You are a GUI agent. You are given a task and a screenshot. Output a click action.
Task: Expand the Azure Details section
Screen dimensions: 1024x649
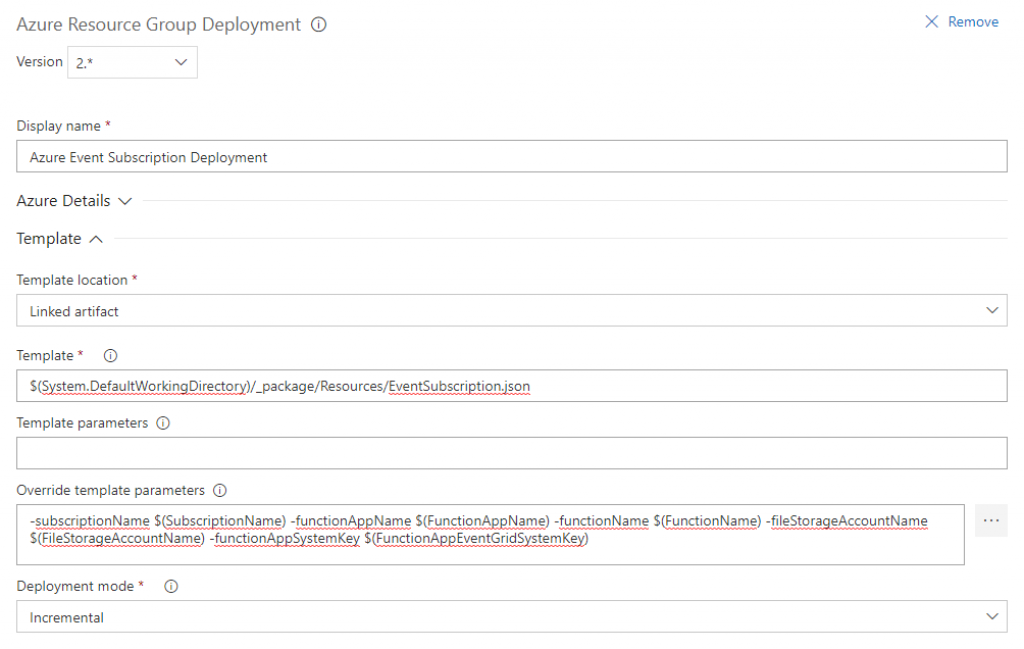tap(74, 201)
